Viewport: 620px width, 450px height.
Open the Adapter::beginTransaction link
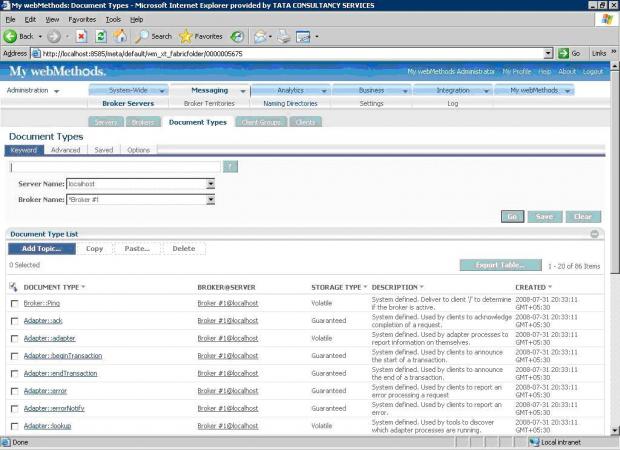(x=62, y=355)
